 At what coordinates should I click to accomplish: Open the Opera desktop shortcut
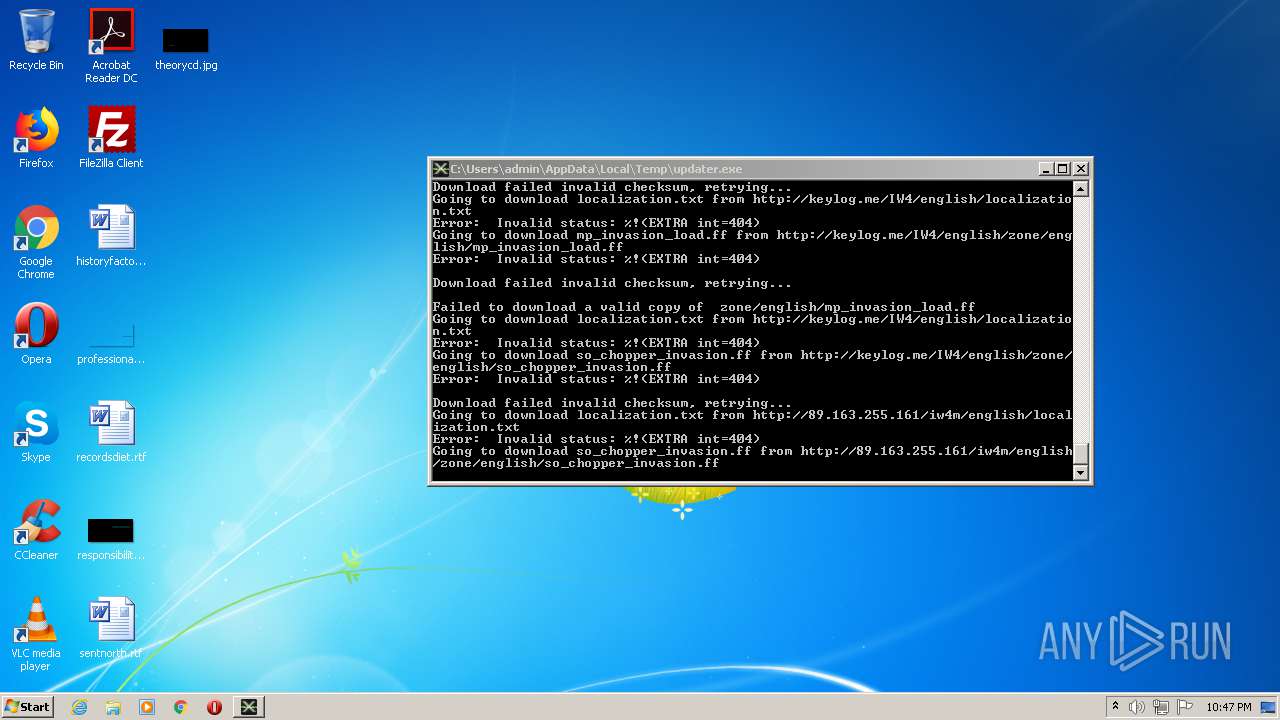[x=36, y=334]
